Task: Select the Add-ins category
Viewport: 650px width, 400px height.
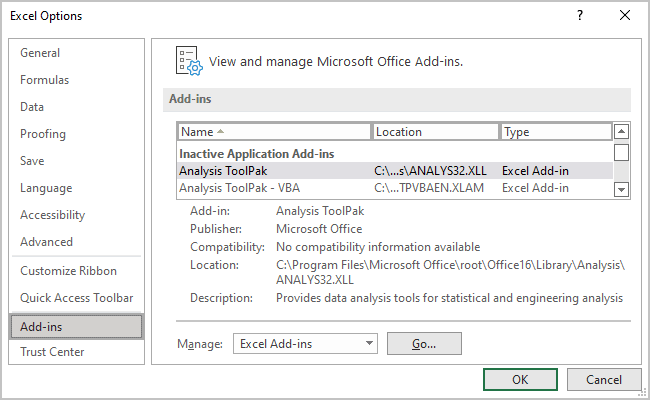Action: point(76,327)
